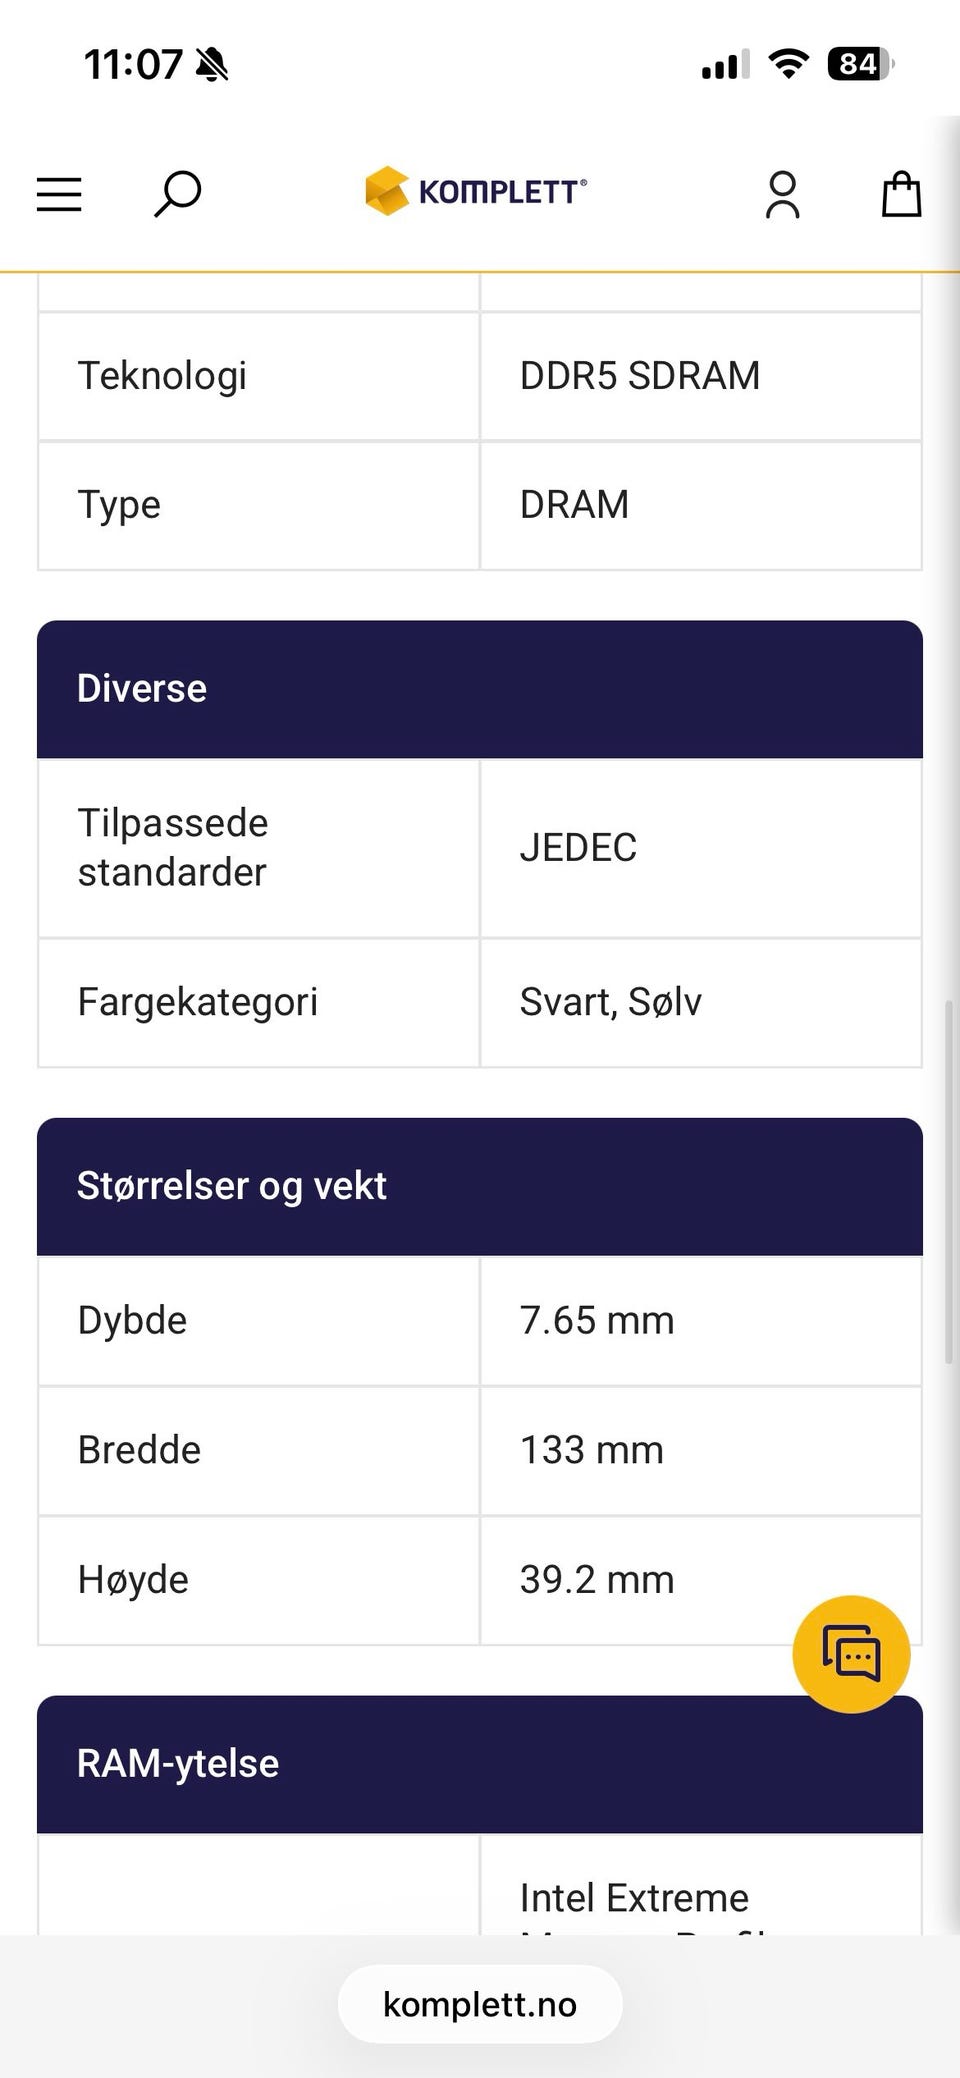The width and height of the screenshot is (960, 2078).
Task: Open the hamburger navigation menu
Action: tap(59, 194)
